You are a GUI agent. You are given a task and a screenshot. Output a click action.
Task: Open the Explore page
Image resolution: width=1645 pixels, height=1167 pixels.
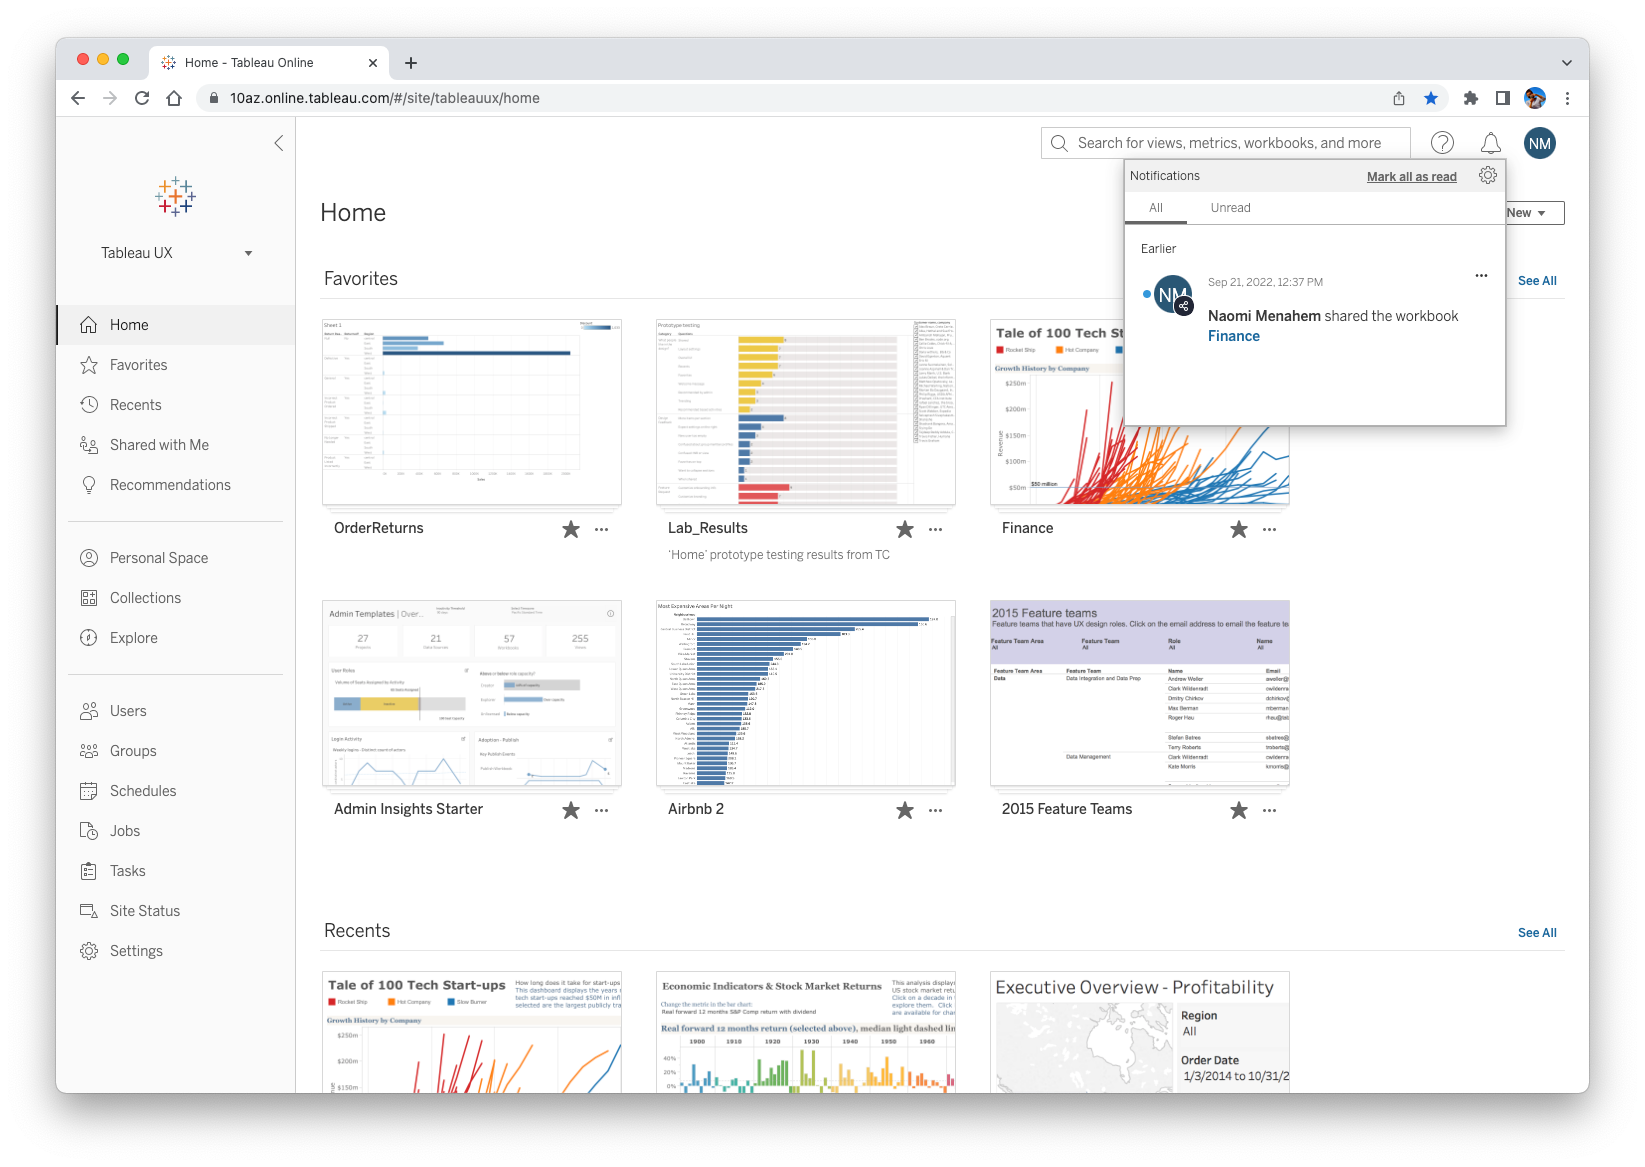coord(176,638)
